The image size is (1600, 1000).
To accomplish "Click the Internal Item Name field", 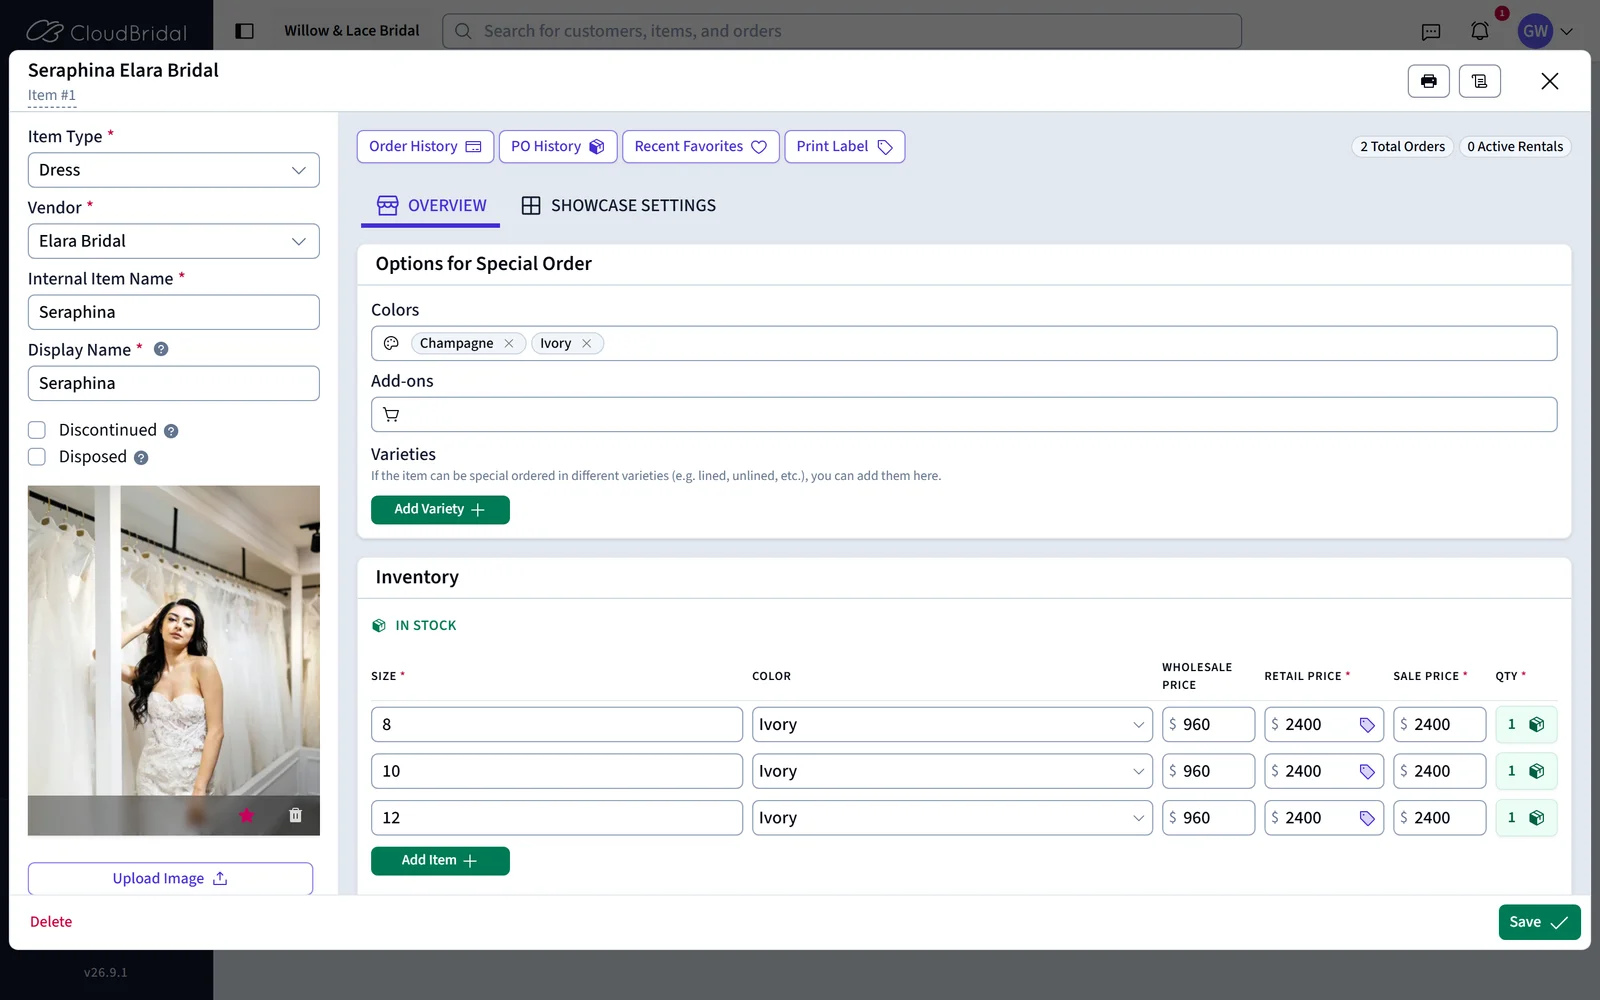I will click(173, 312).
